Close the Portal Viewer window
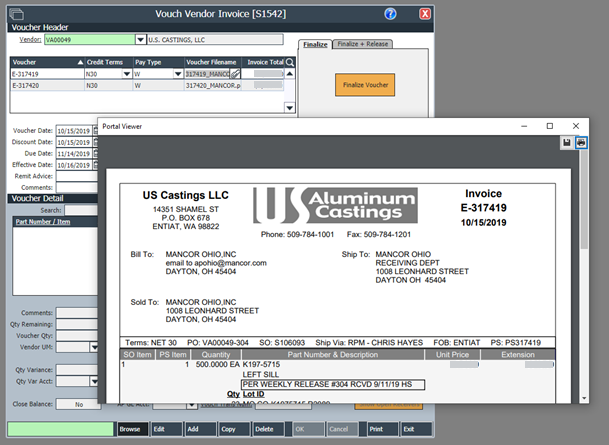Image resolution: width=609 pixels, height=445 pixels. [x=576, y=126]
